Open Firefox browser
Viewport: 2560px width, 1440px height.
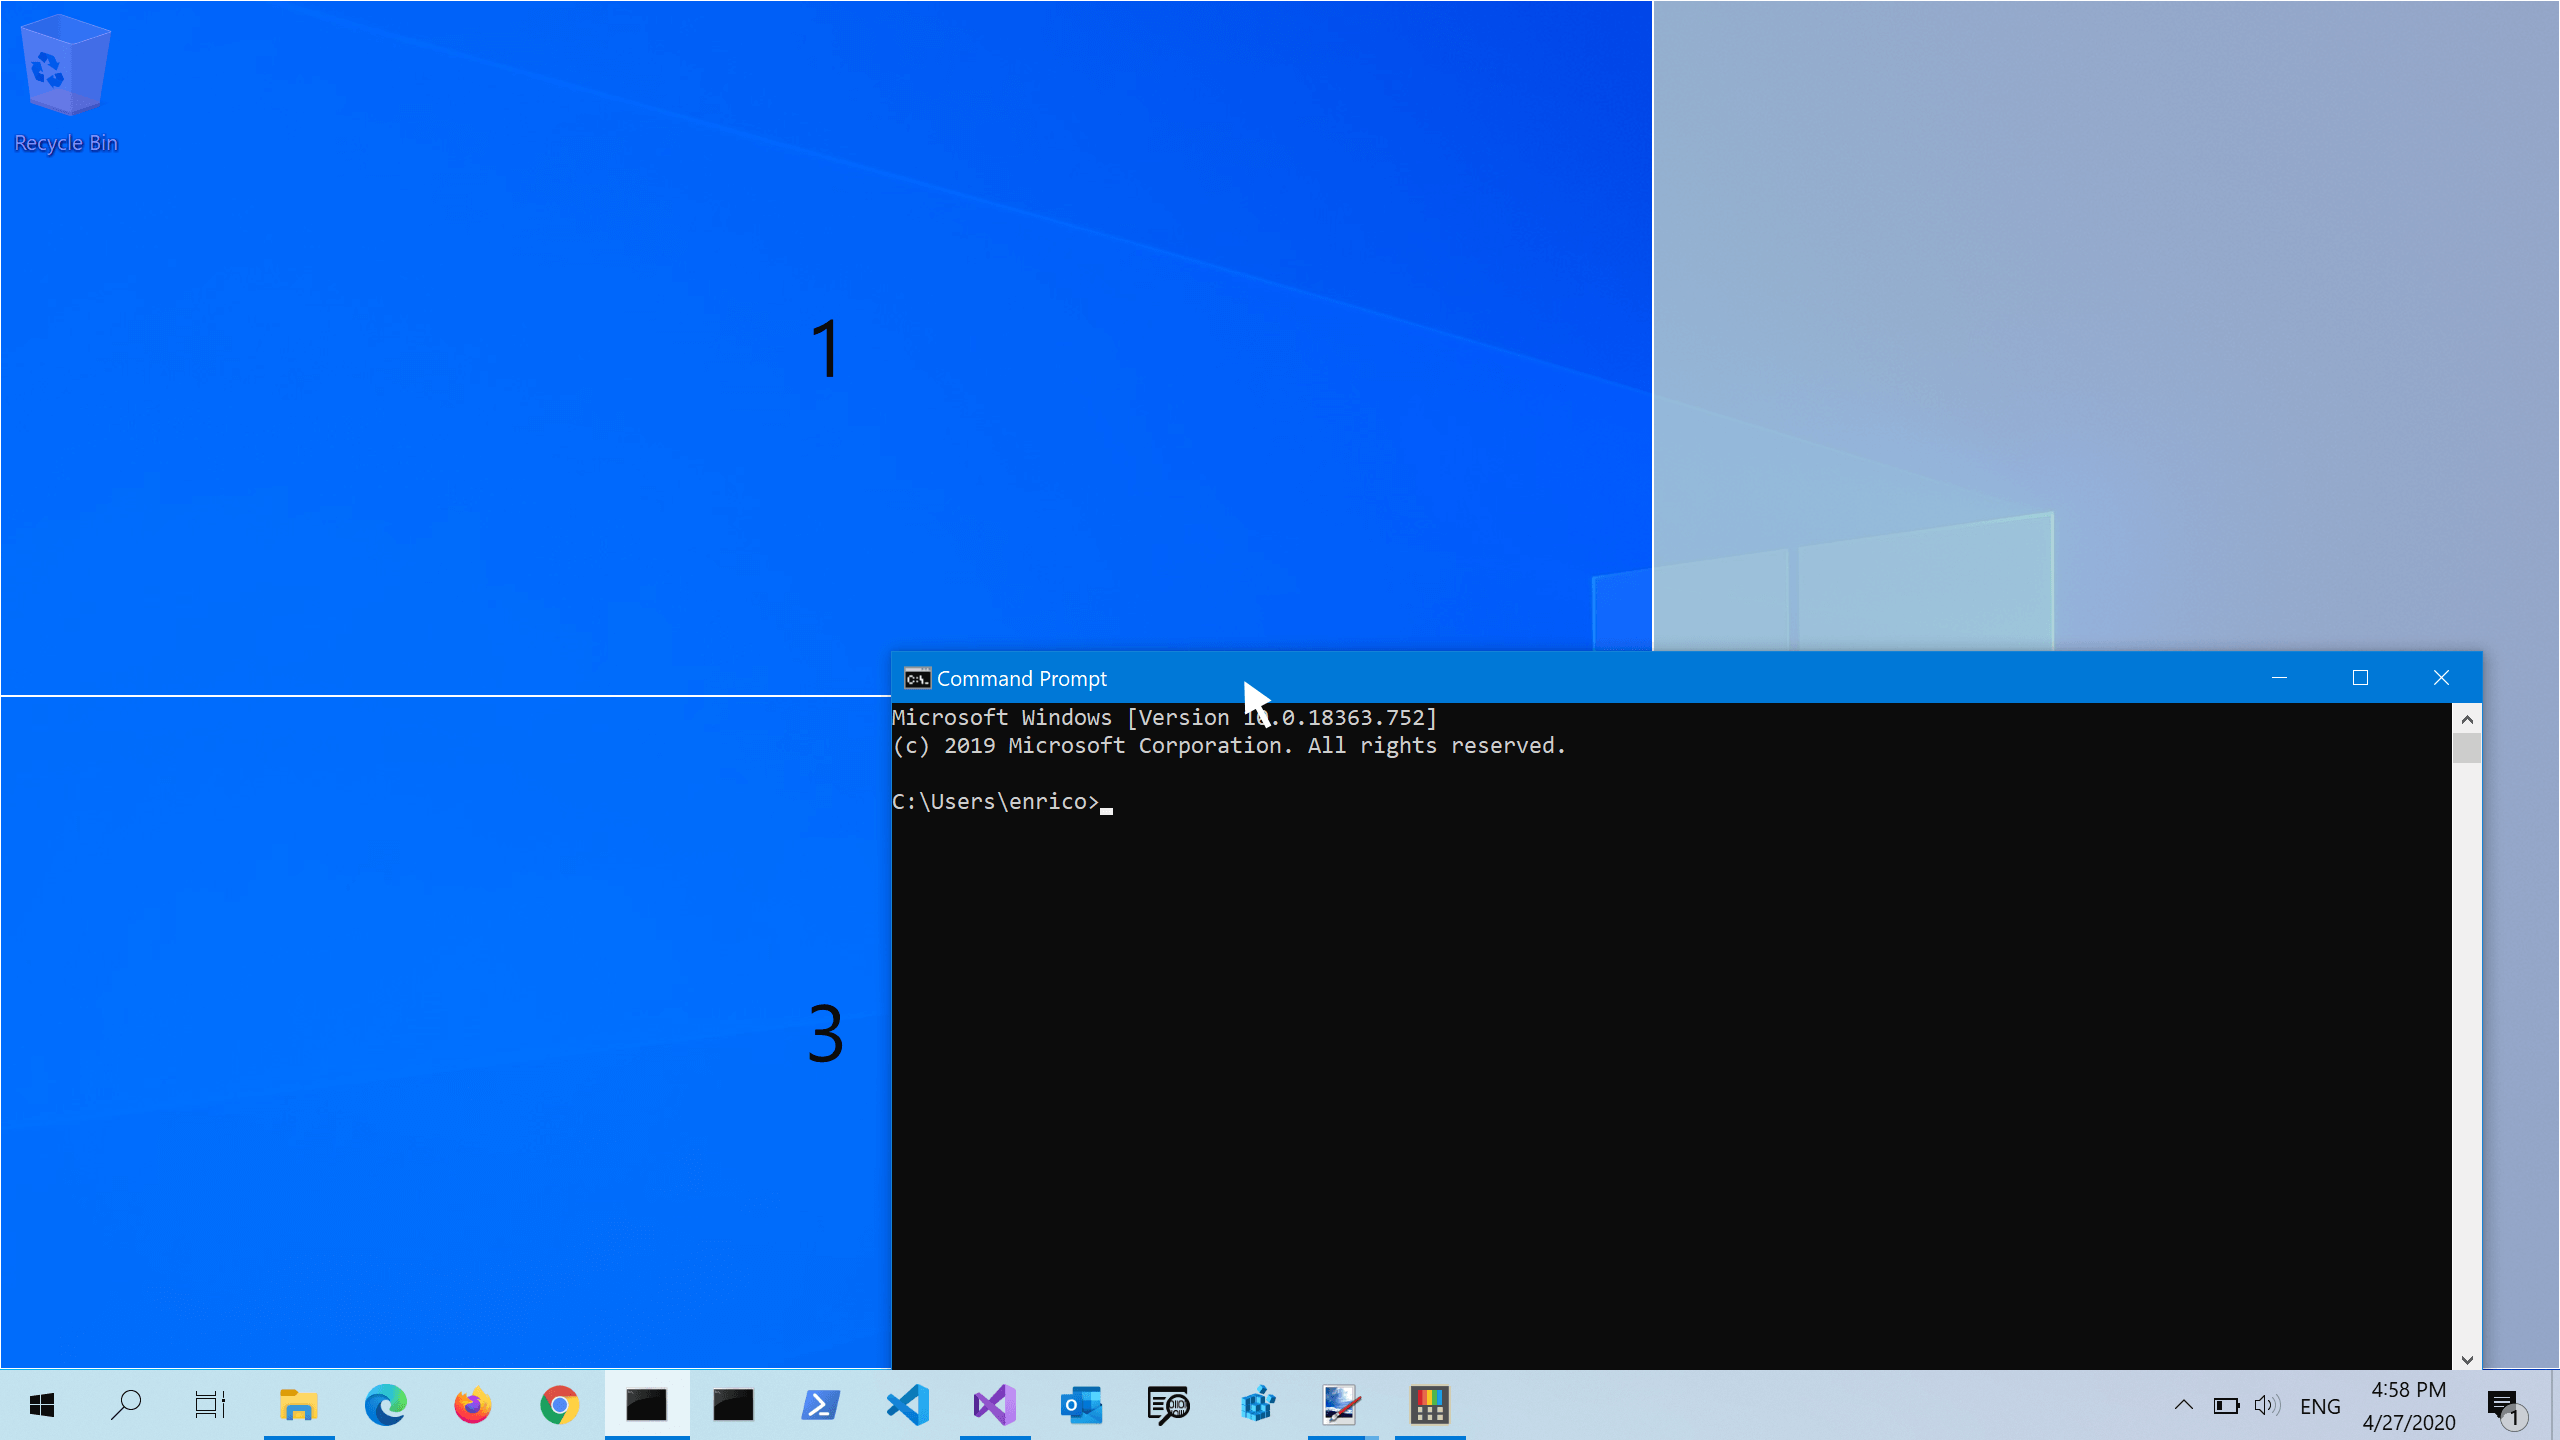[x=471, y=1405]
